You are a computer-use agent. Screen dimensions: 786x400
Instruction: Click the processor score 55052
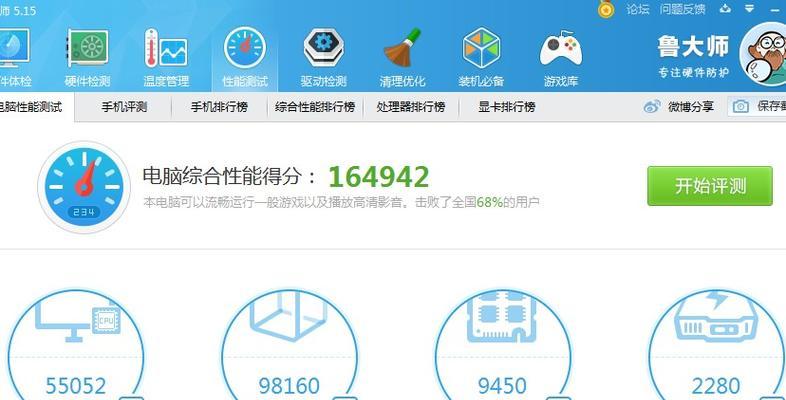pyautogui.click(x=76, y=386)
